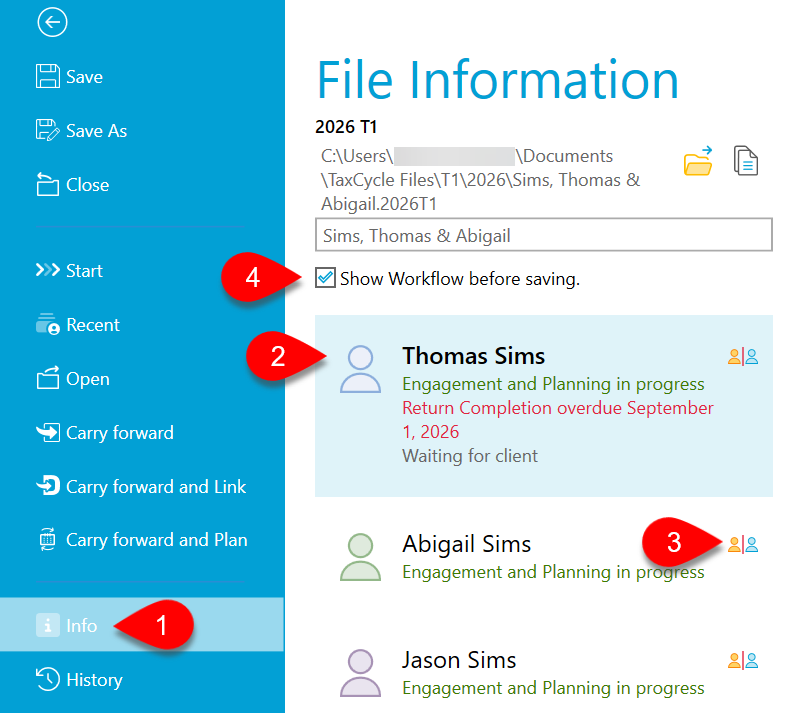Click uncouple icon beside Abigail Sims
The image size is (785, 713).
(x=743, y=544)
